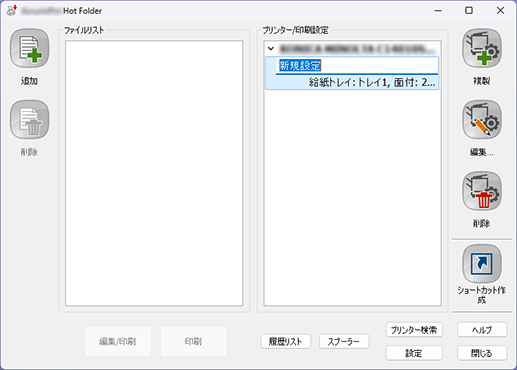Open the 編集... edit print setting icon
Screen dimensions: 517x370
(482, 120)
